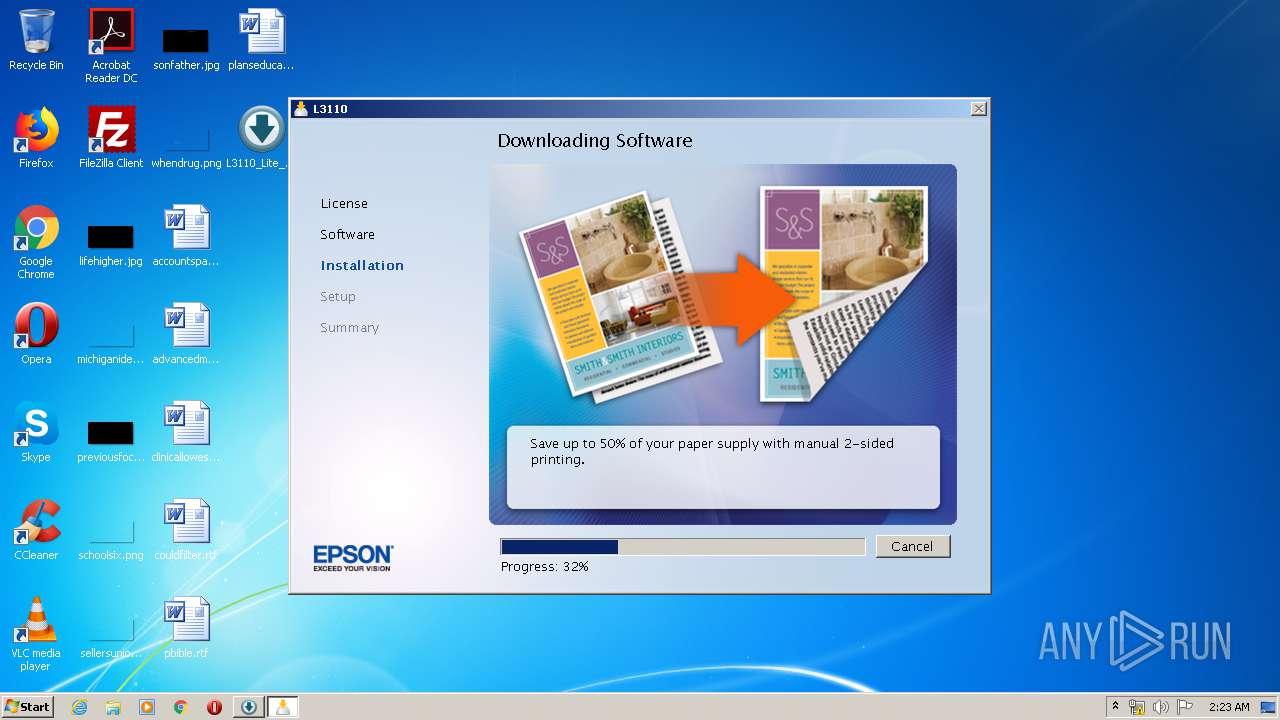Select the pbible.rtf document icon
1280x720 pixels.
186,628
